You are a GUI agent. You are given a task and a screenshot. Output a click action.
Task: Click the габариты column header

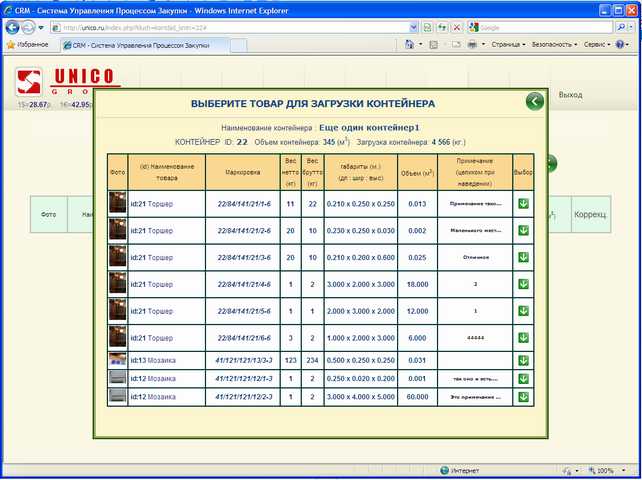(361, 172)
